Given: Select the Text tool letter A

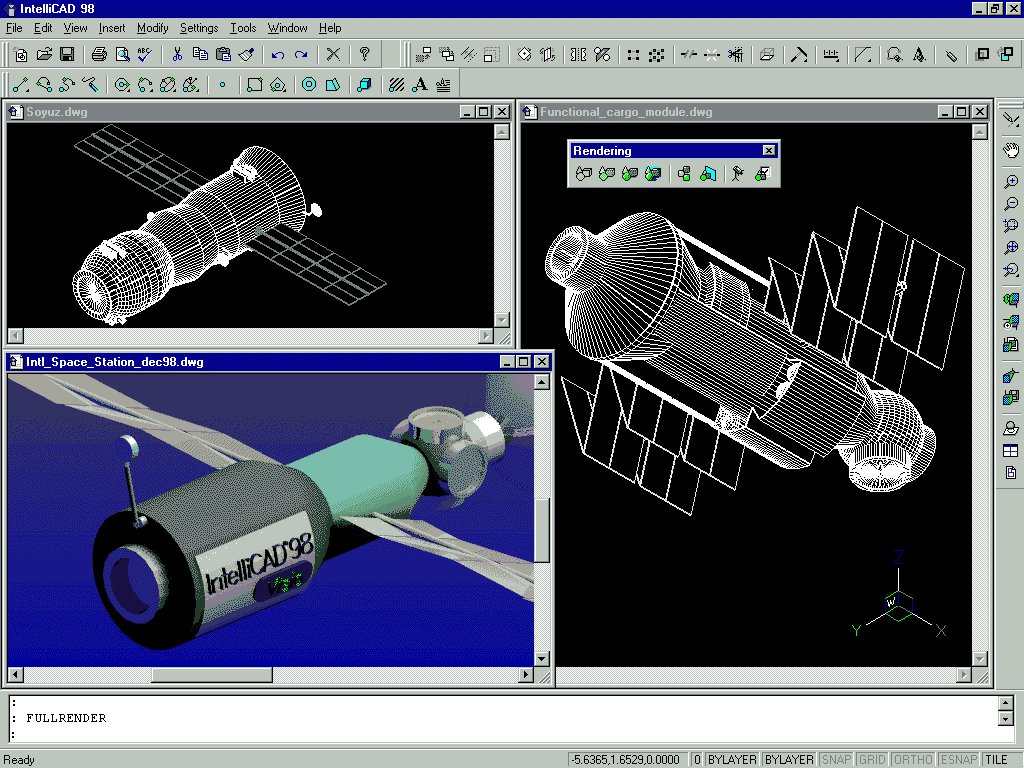Looking at the screenshot, I should pos(420,85).
